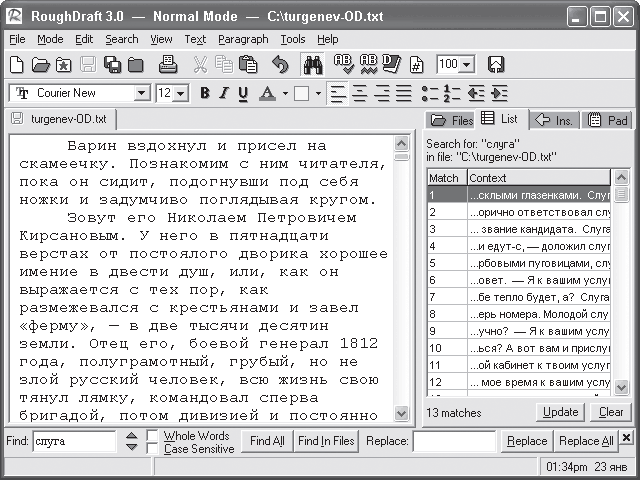Open the Courier New font dropdown
The height and width of the screenshot is (480, 640).
[141, 93]
